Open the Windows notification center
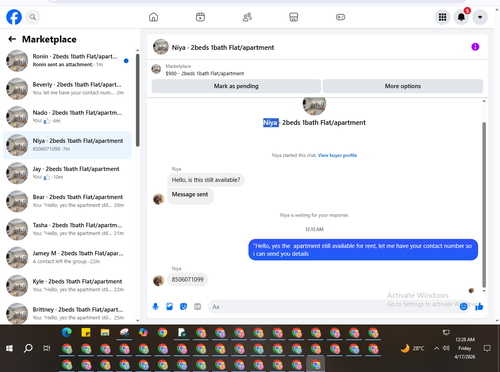The image size is (500, 372). tap(487, 348)
